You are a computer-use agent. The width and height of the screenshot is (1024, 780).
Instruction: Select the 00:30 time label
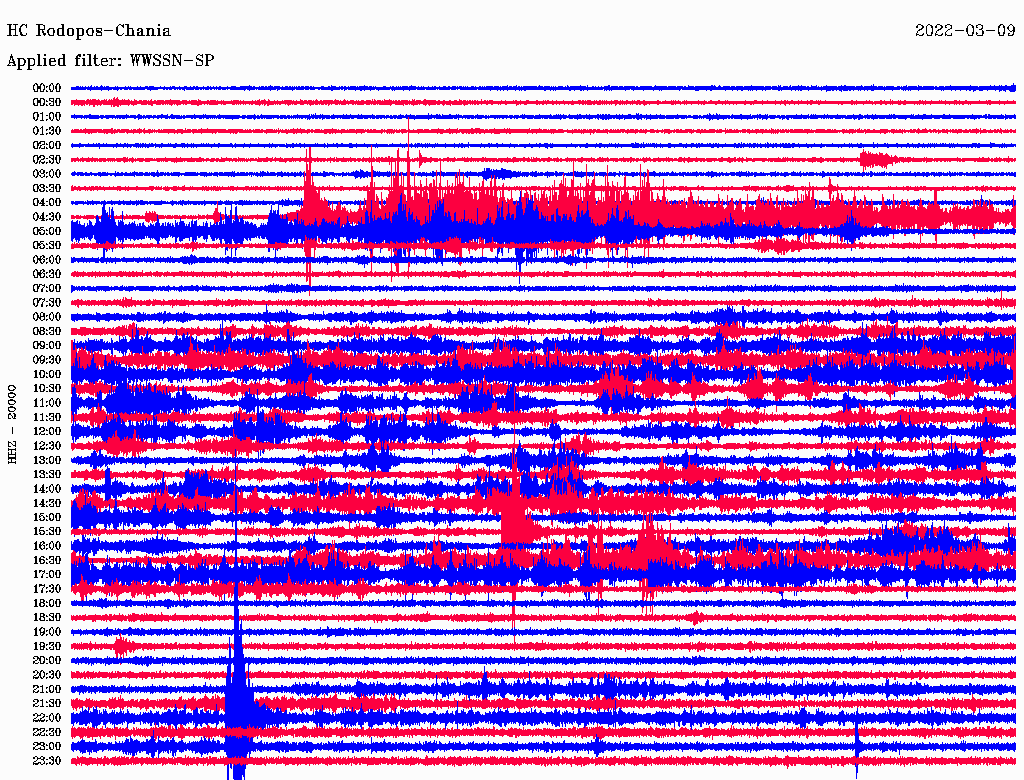click(x=47, y=102)
